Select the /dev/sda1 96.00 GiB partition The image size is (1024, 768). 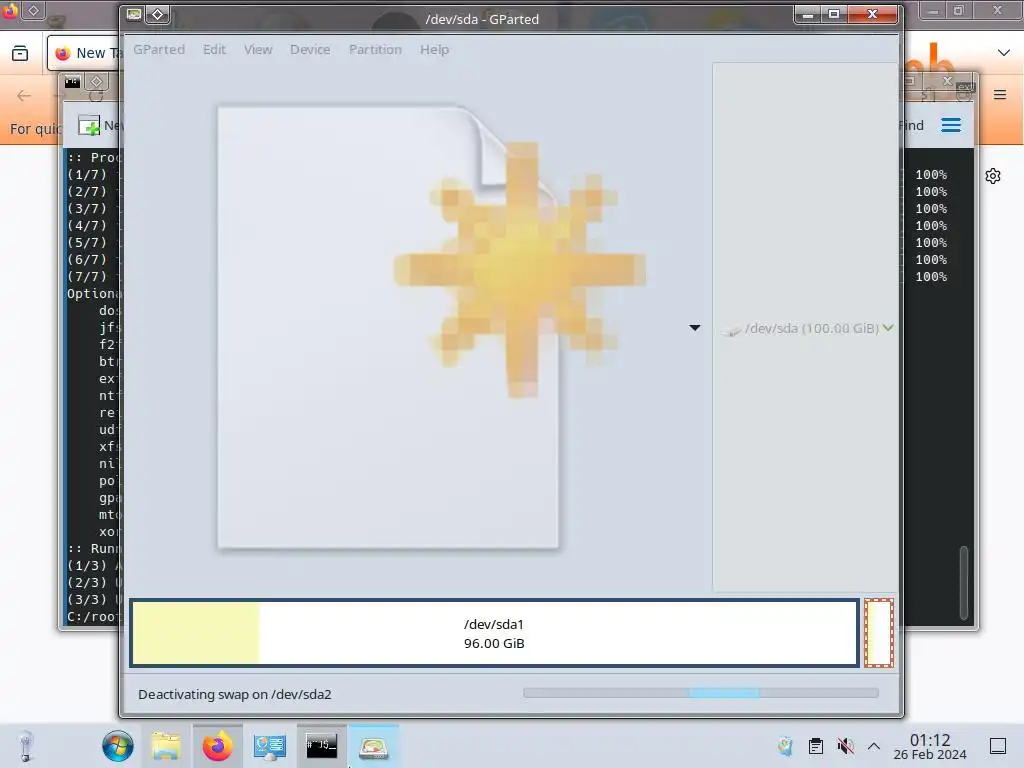pyautogui.click(x=494, y=633)
